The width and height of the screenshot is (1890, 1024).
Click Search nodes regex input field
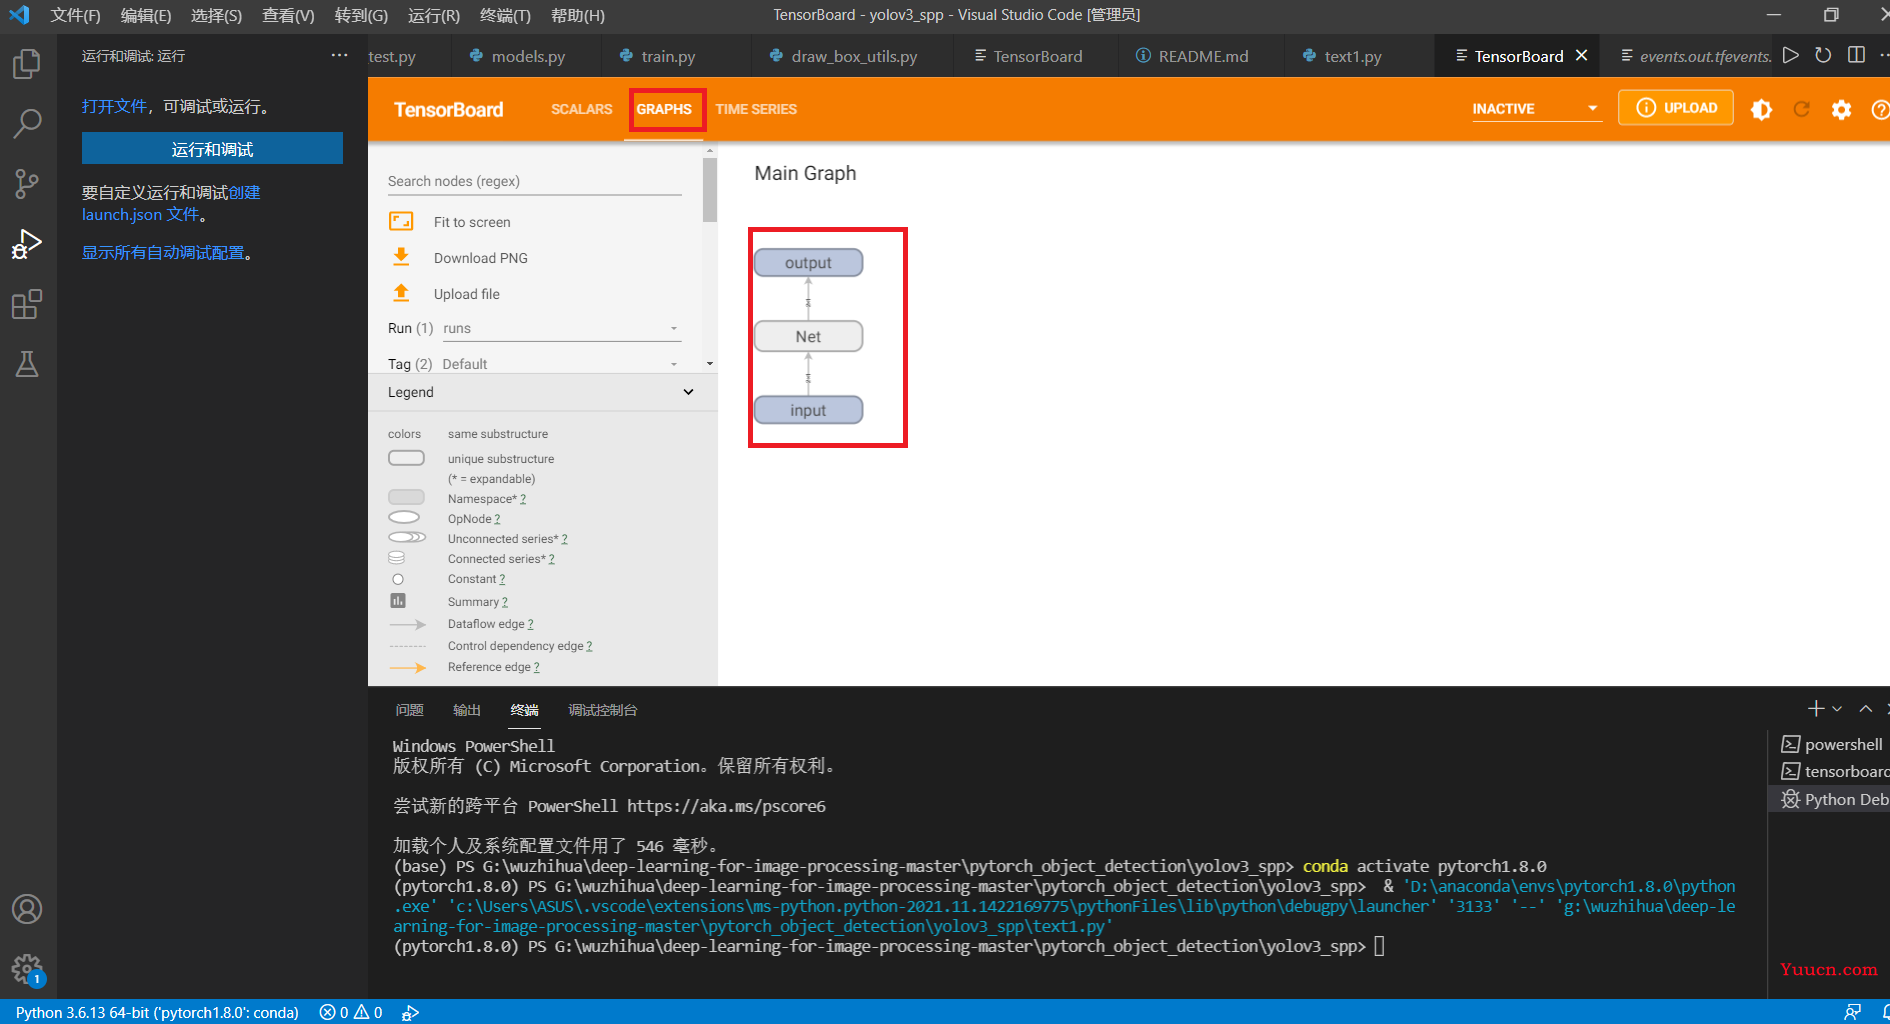pos(534,181)
